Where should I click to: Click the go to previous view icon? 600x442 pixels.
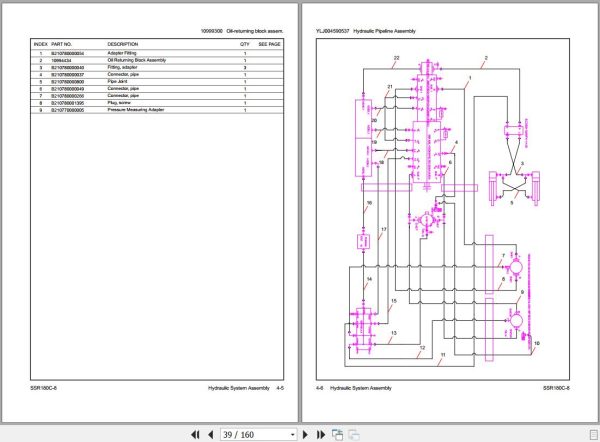click(337, 435)
